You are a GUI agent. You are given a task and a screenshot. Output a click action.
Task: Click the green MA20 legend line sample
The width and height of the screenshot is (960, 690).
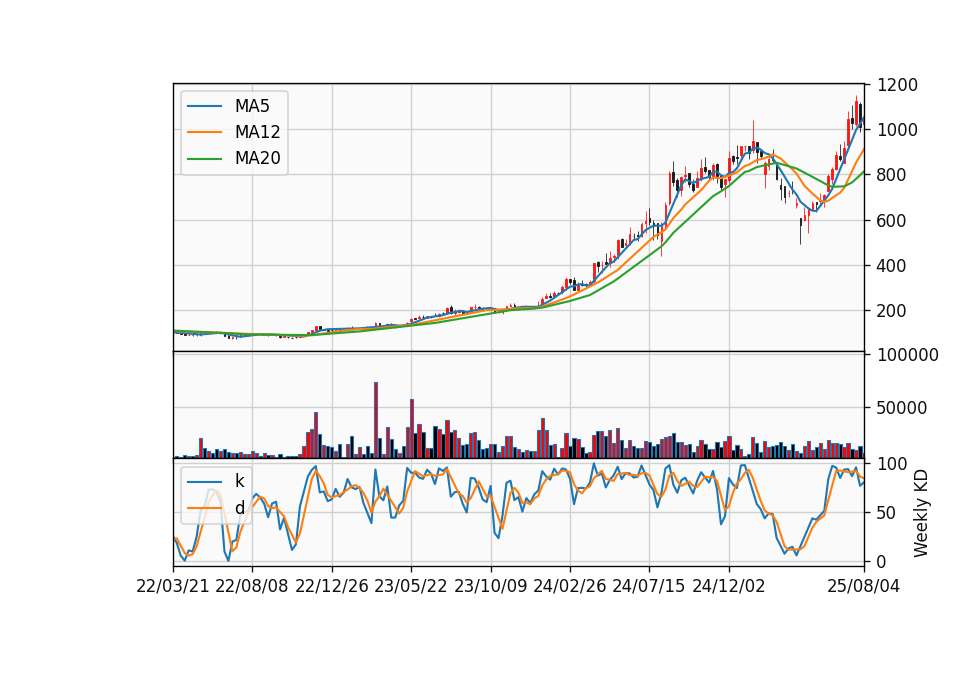pos(204,158)
